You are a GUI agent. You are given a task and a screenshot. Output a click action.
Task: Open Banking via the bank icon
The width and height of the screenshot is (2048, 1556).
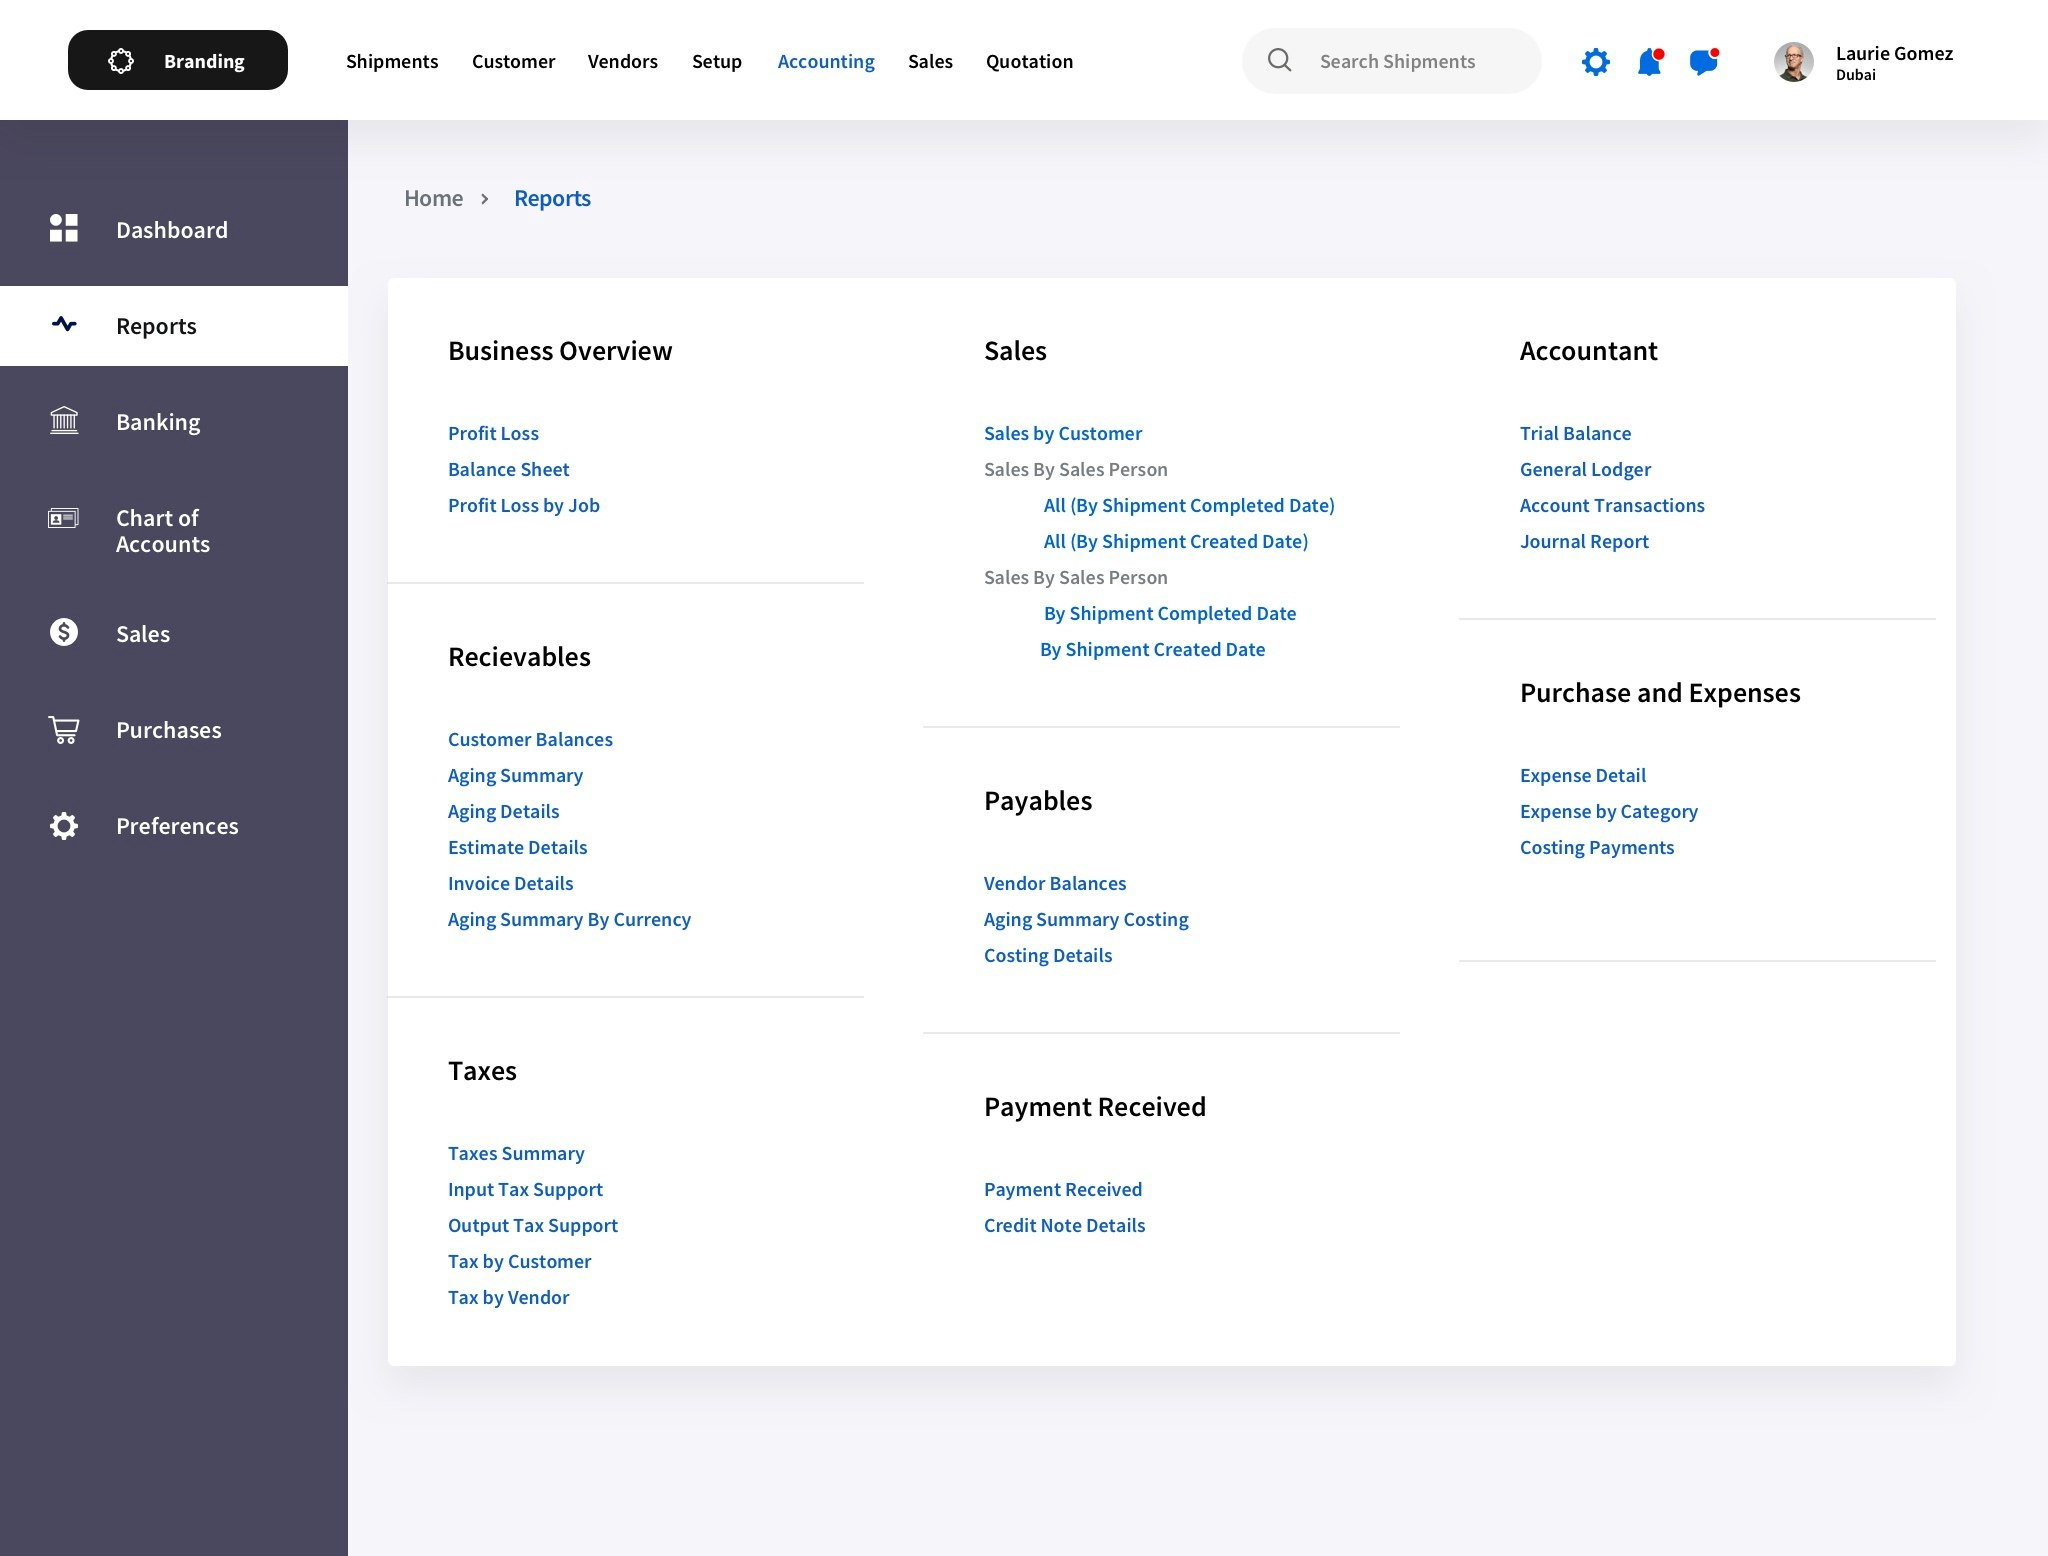[63, 421]
